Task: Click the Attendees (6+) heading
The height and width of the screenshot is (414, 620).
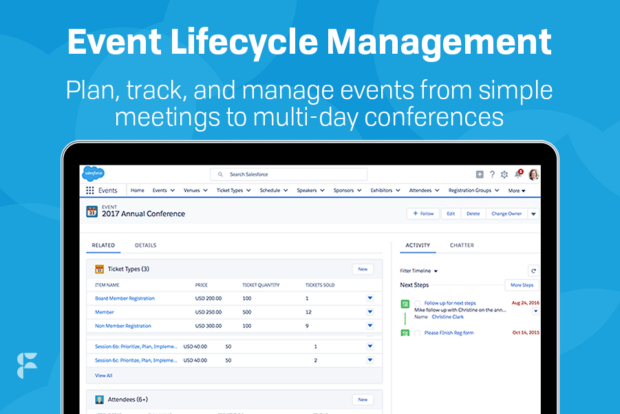Action: pos(128,400)
